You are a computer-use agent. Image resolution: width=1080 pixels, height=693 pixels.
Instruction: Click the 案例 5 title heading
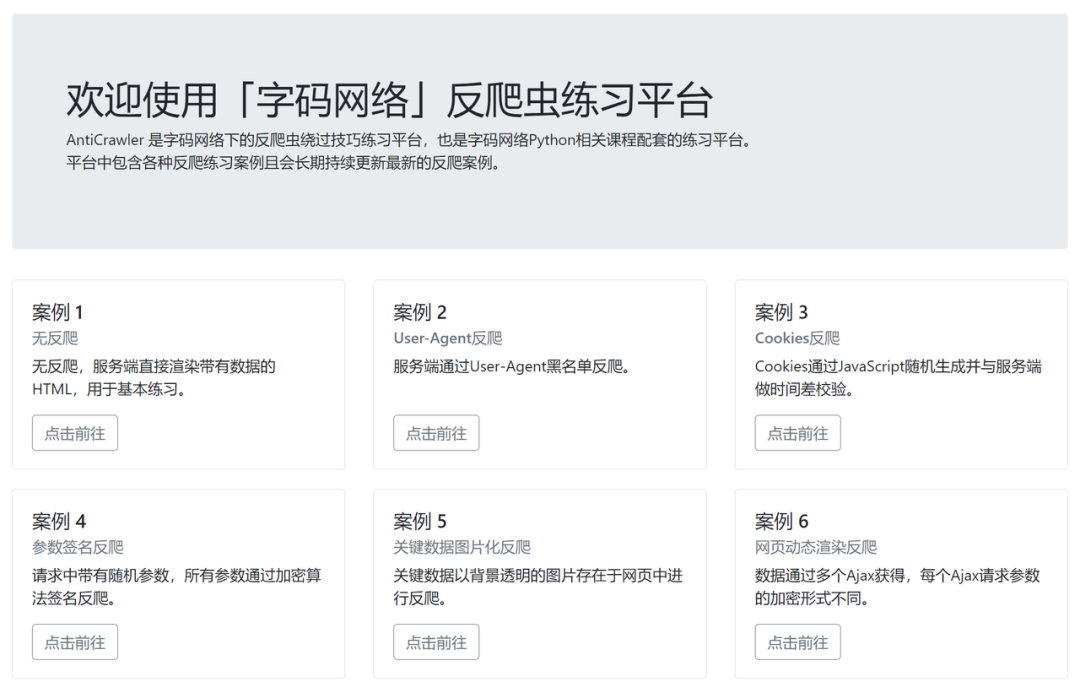418,521
